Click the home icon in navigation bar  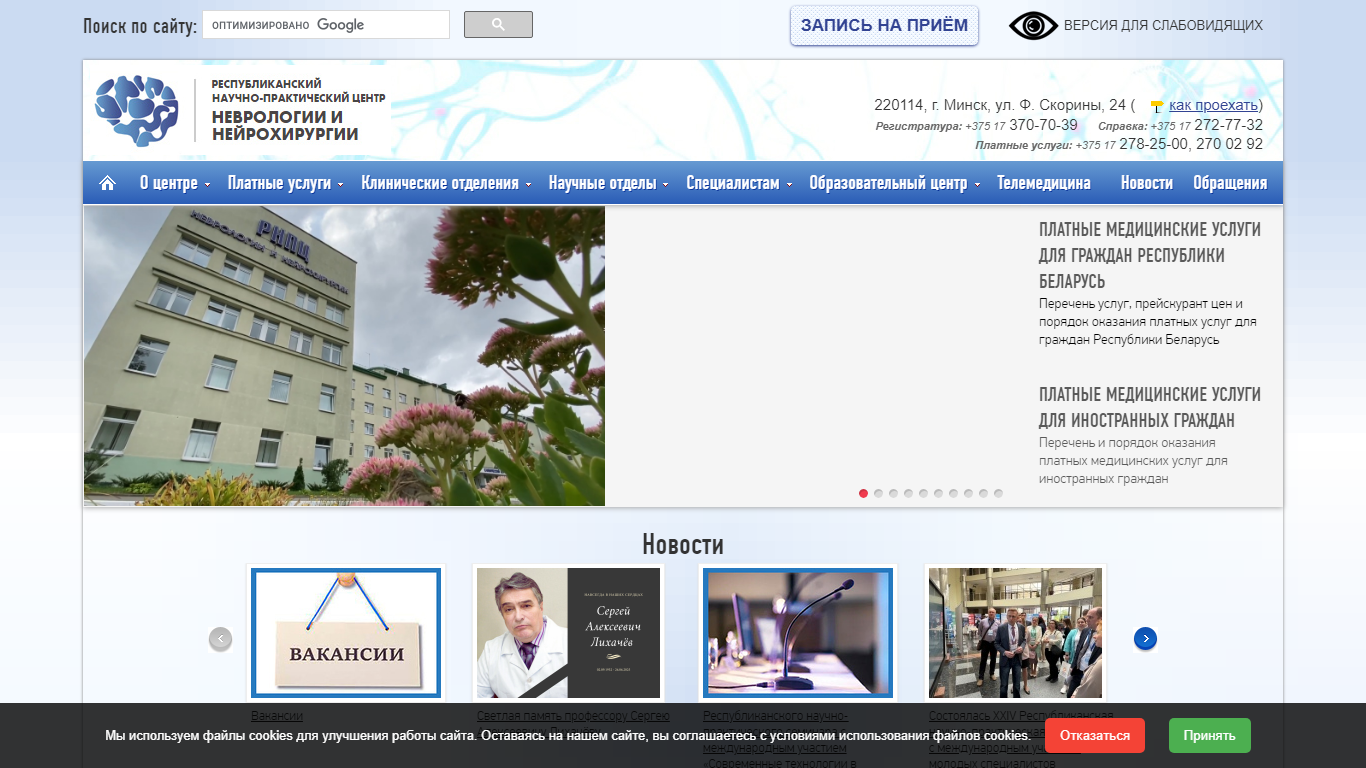pyautogui.click(x=107, y=183)
